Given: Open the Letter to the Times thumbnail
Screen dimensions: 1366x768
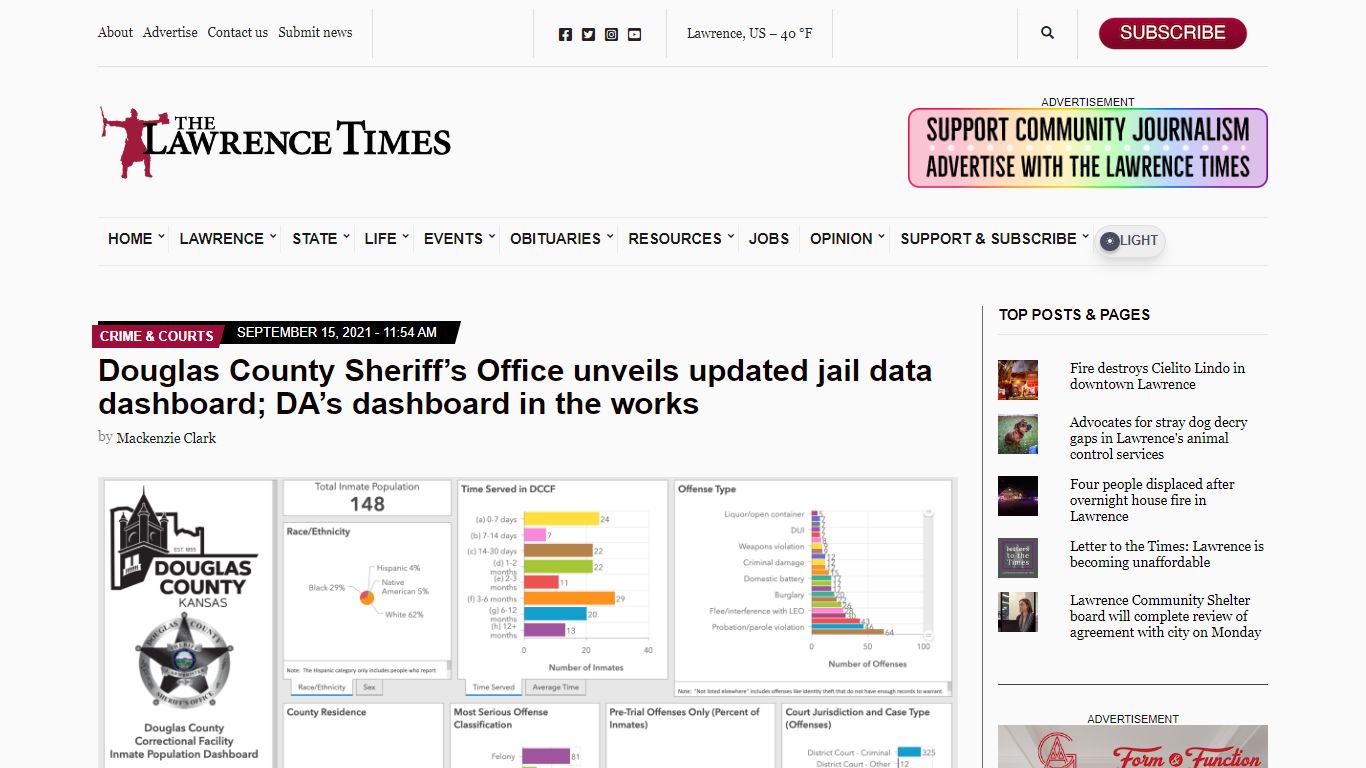Looking at the screenshot, I should pyautogui.click(x=1018, y=558).
